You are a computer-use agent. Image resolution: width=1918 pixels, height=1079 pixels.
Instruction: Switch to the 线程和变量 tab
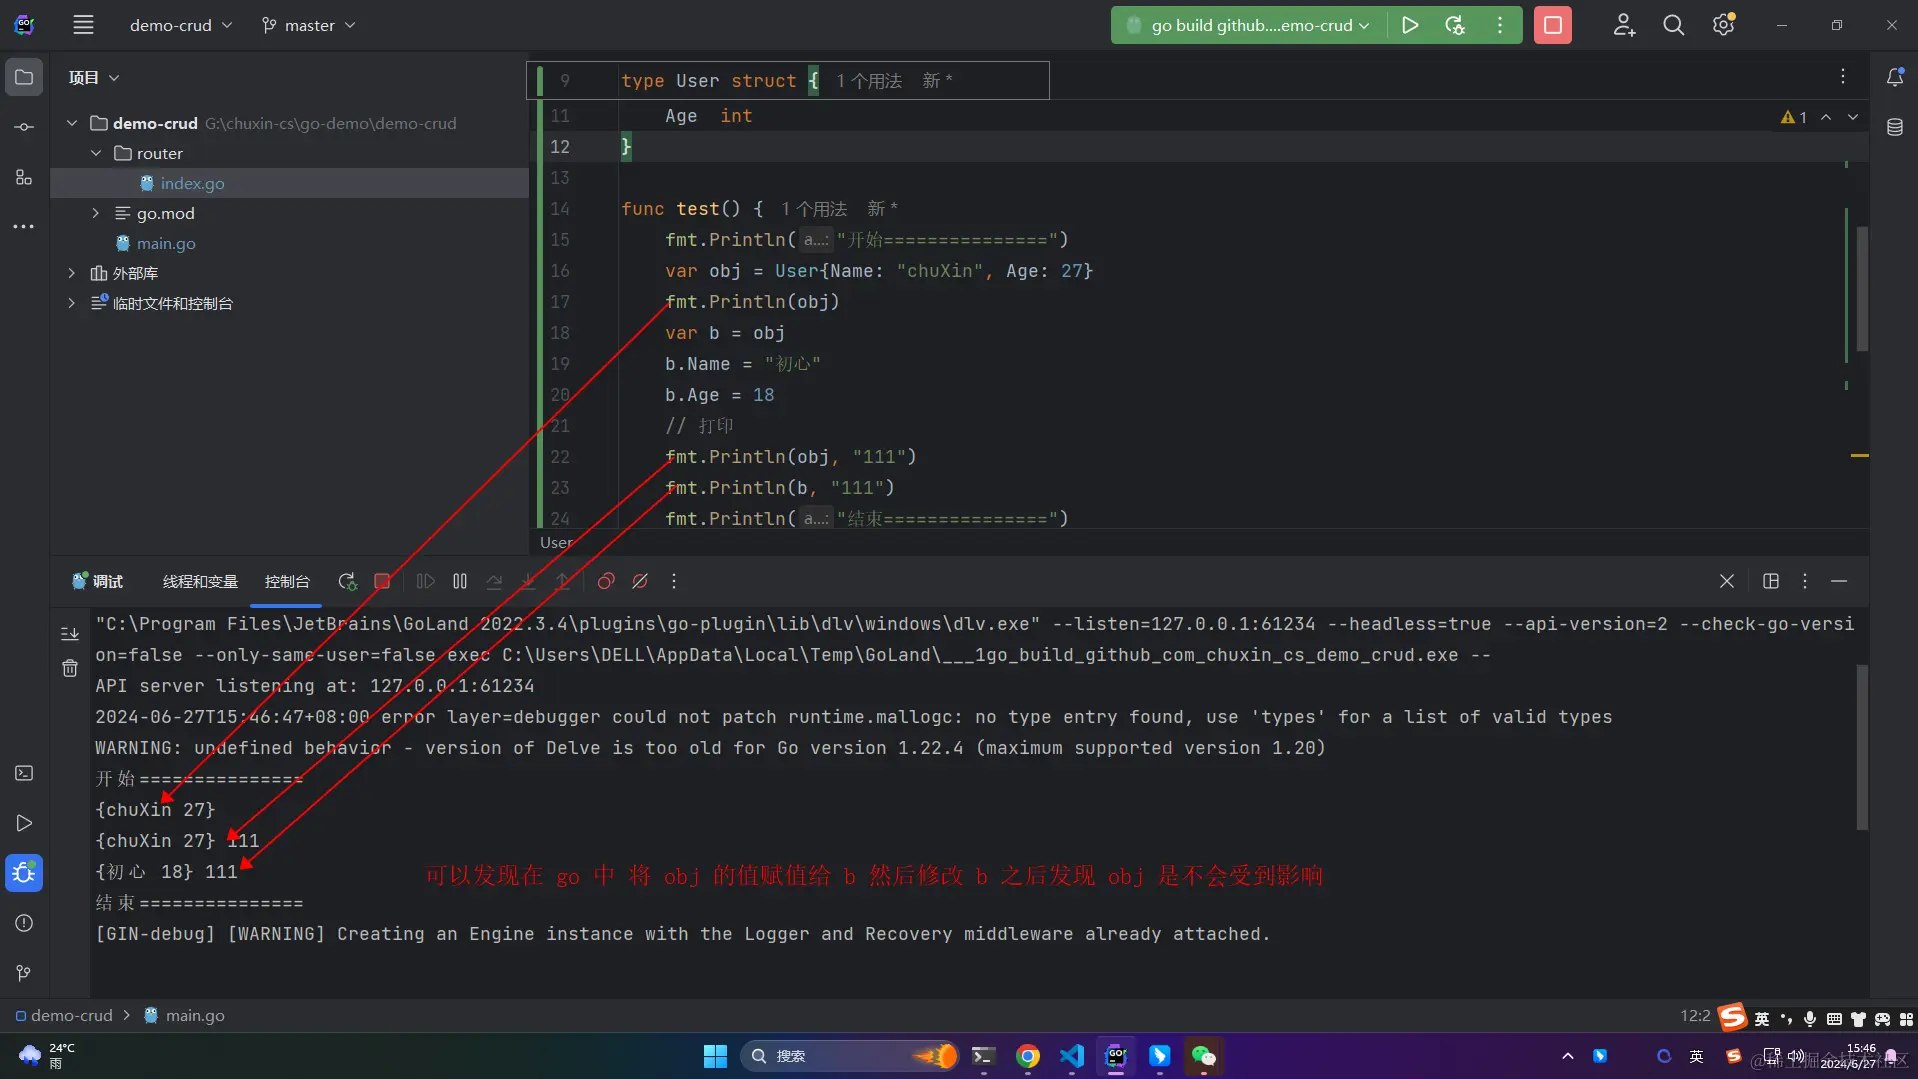pos(200,581)
